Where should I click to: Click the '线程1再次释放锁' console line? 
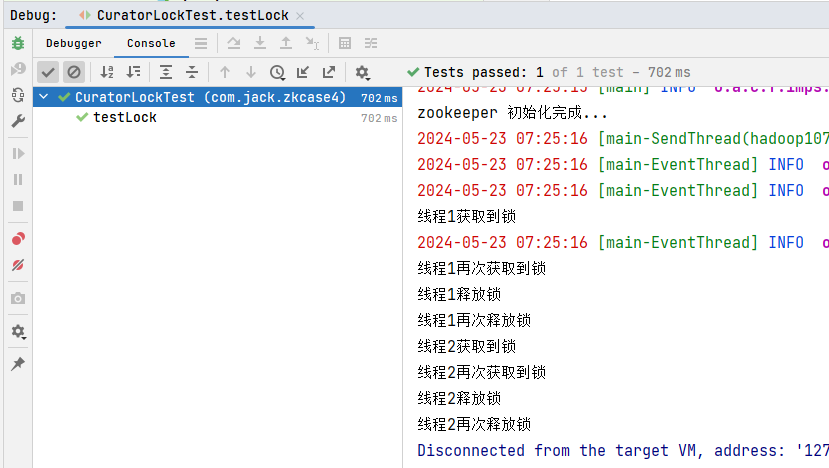(474, 320)
